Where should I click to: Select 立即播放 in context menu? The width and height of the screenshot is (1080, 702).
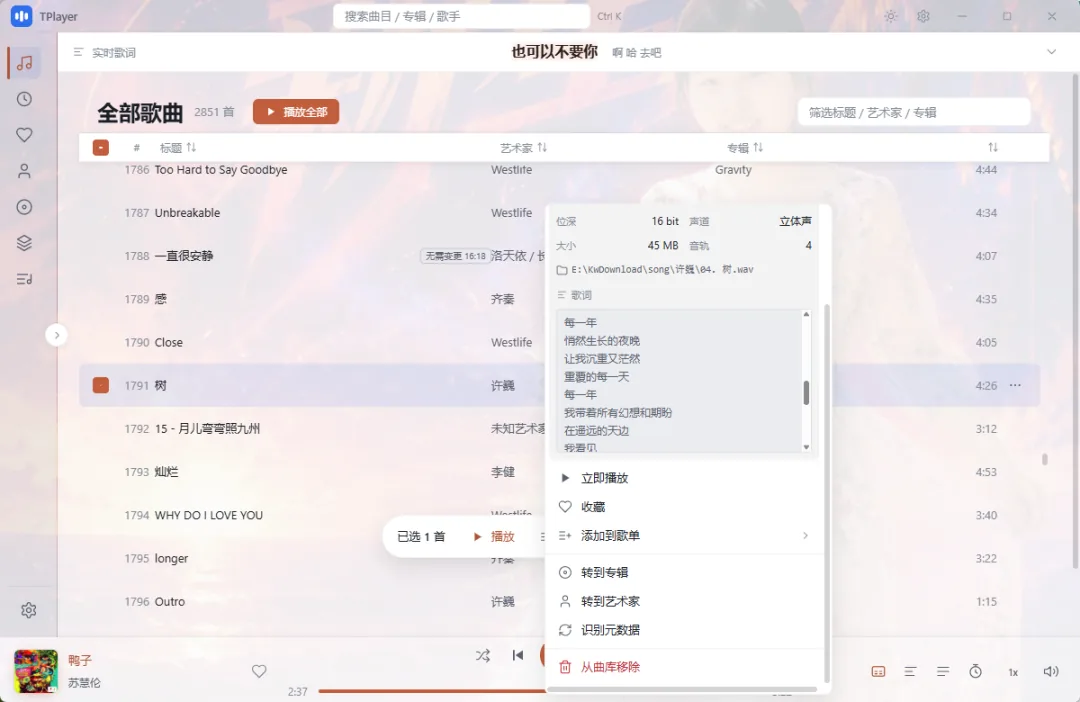click(685, 477)
